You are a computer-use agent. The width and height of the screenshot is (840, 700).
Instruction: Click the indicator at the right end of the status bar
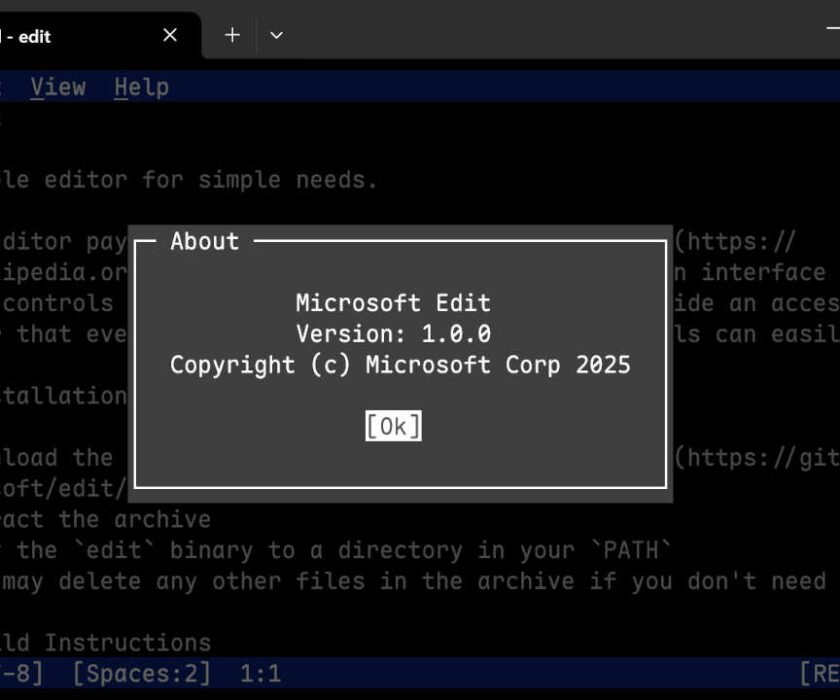[820, 673]
